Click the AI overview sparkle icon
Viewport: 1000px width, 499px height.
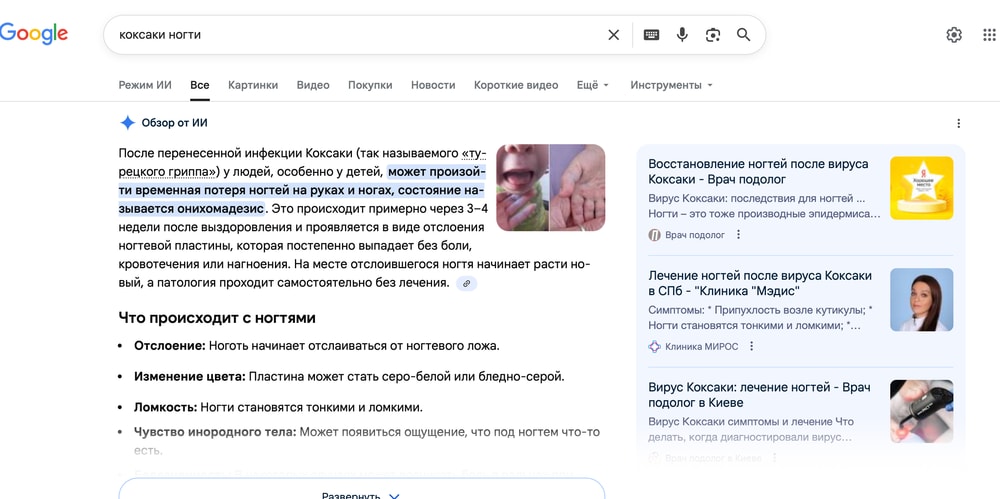[128, 123]
